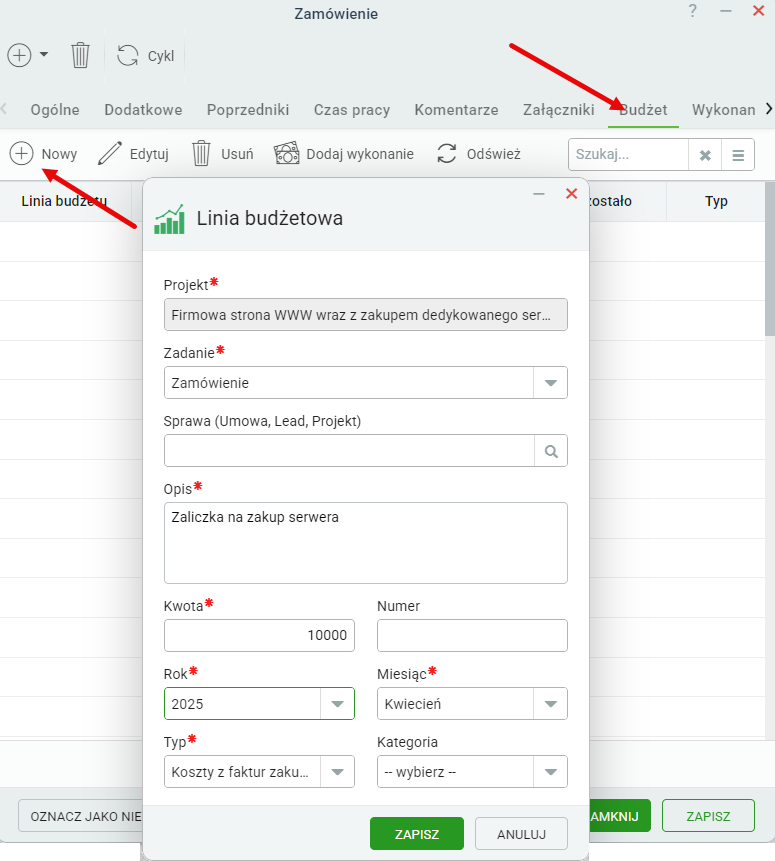This screenshot has height=861, width=775.
Task: Switch to the Ogólne tab
Action: (55, 110)
